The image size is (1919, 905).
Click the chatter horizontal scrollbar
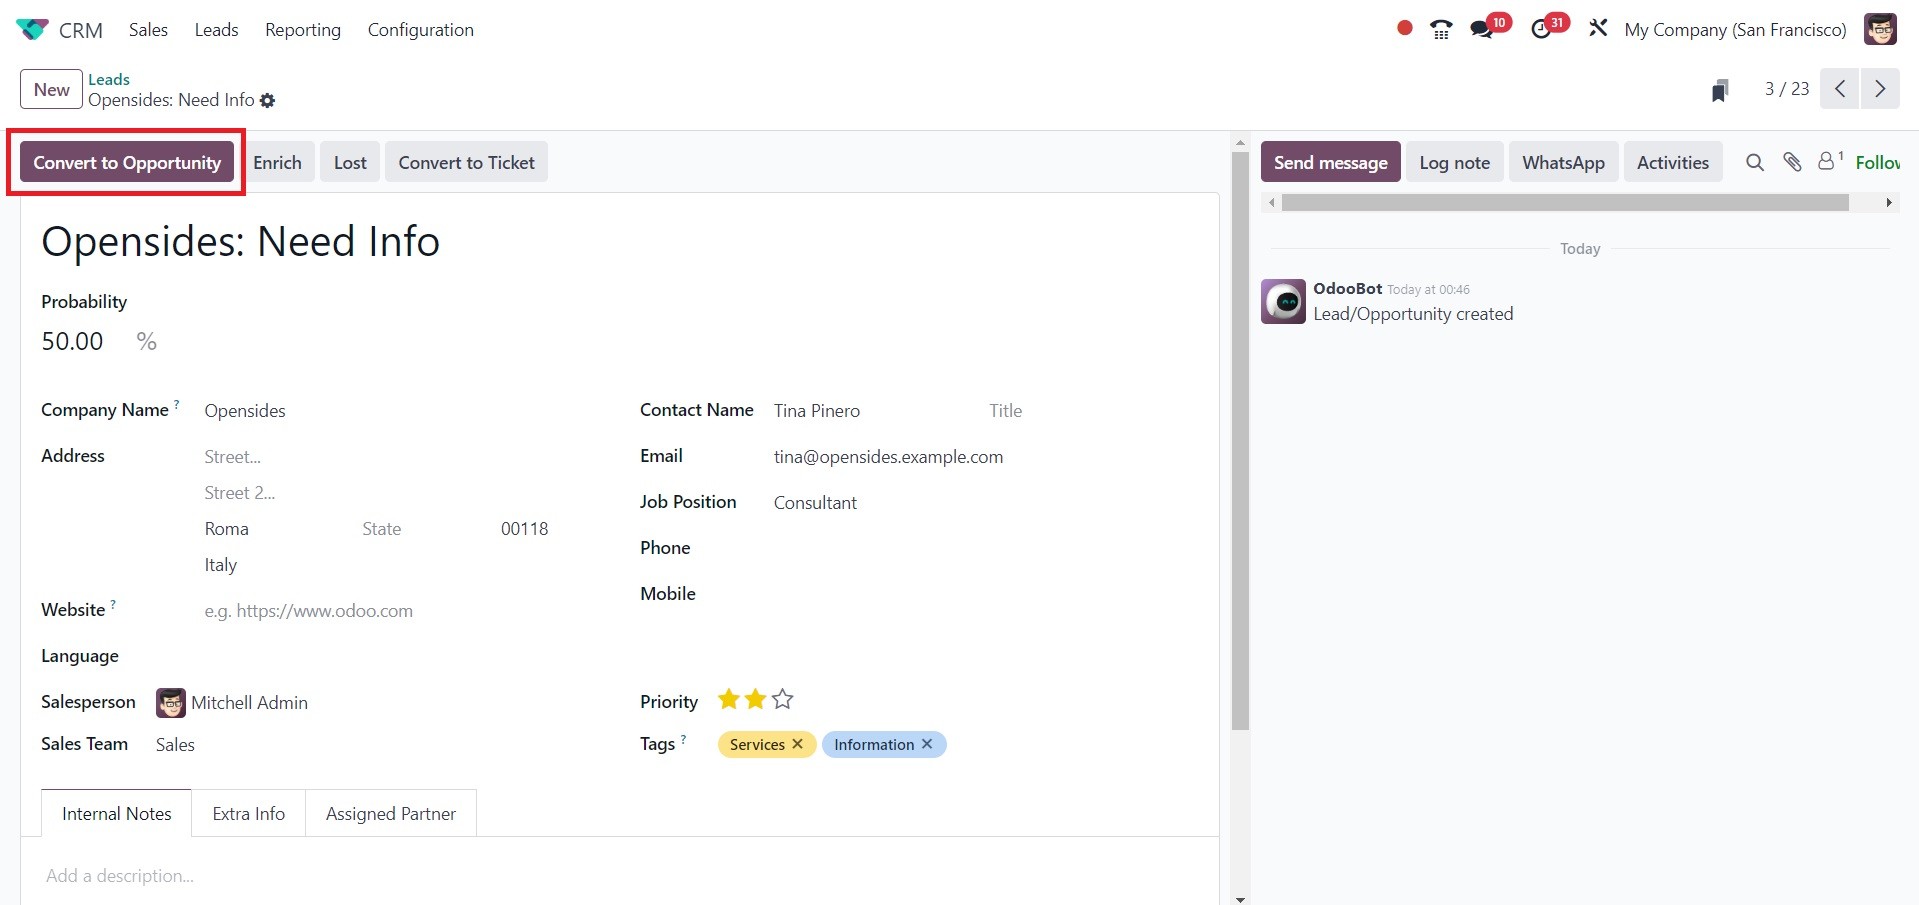[1565, 203]
